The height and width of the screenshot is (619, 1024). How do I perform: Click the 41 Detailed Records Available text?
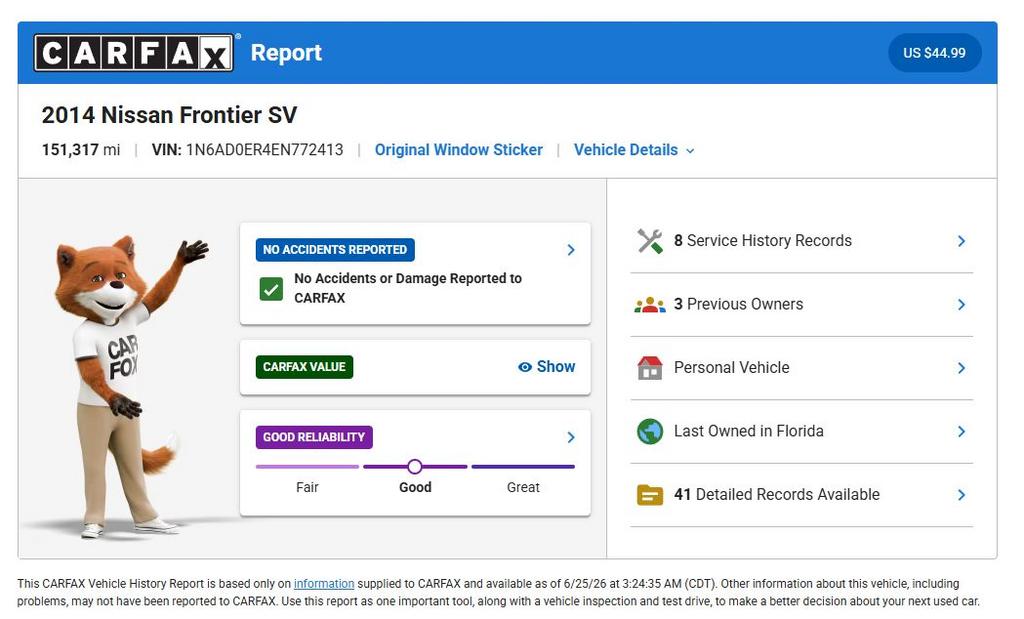[776, 495]
